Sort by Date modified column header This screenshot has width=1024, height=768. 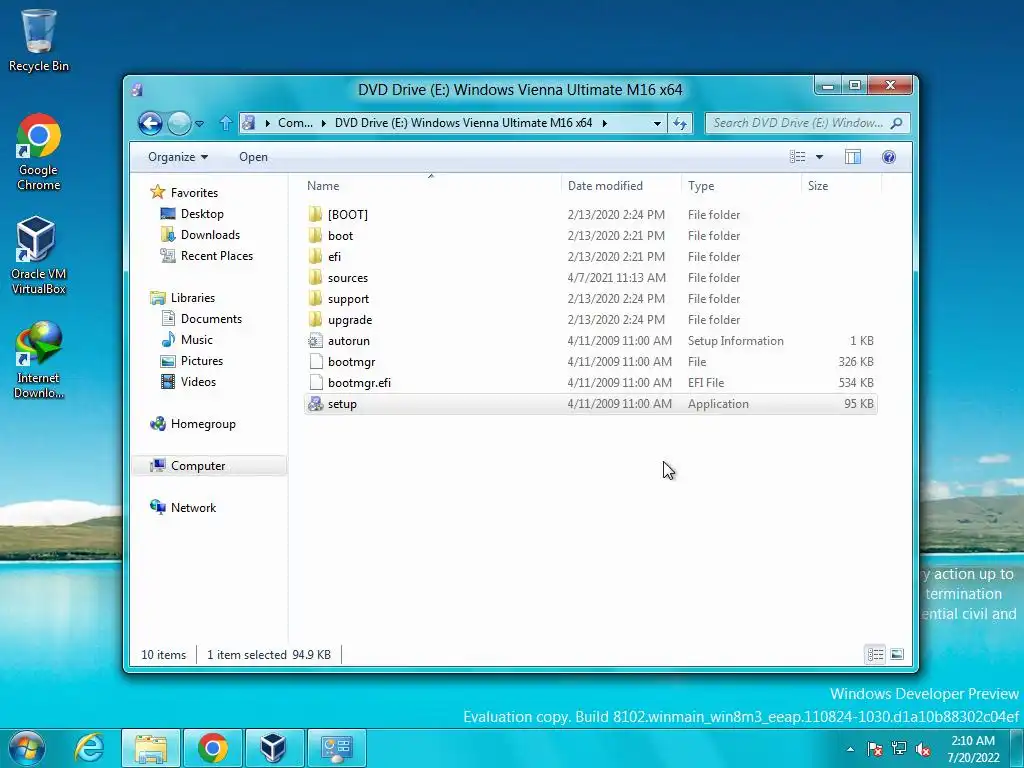tap(620, 186)
